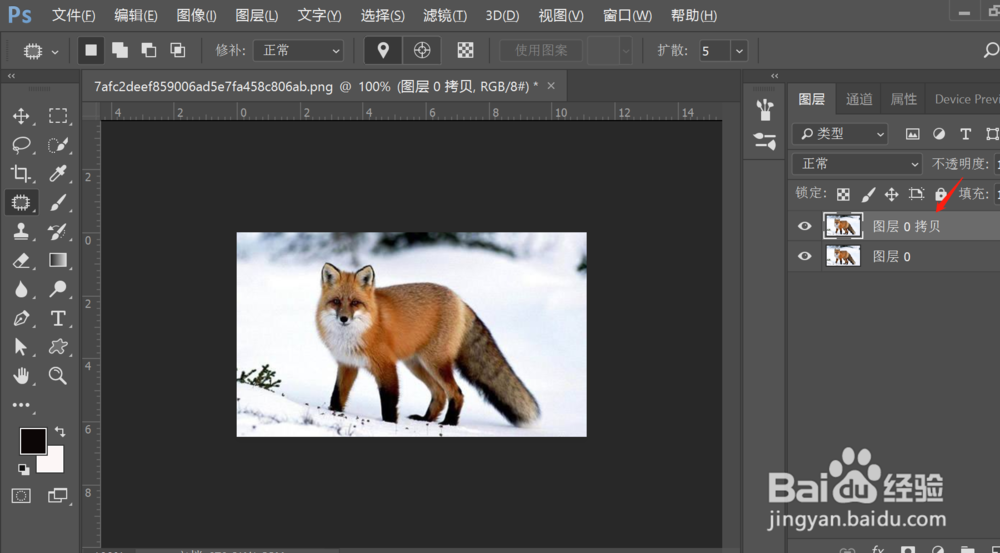1000x553 pixels.
Task: Open the 帮助(H) menu
Action: pyautogui.click(x=694, y=15)
